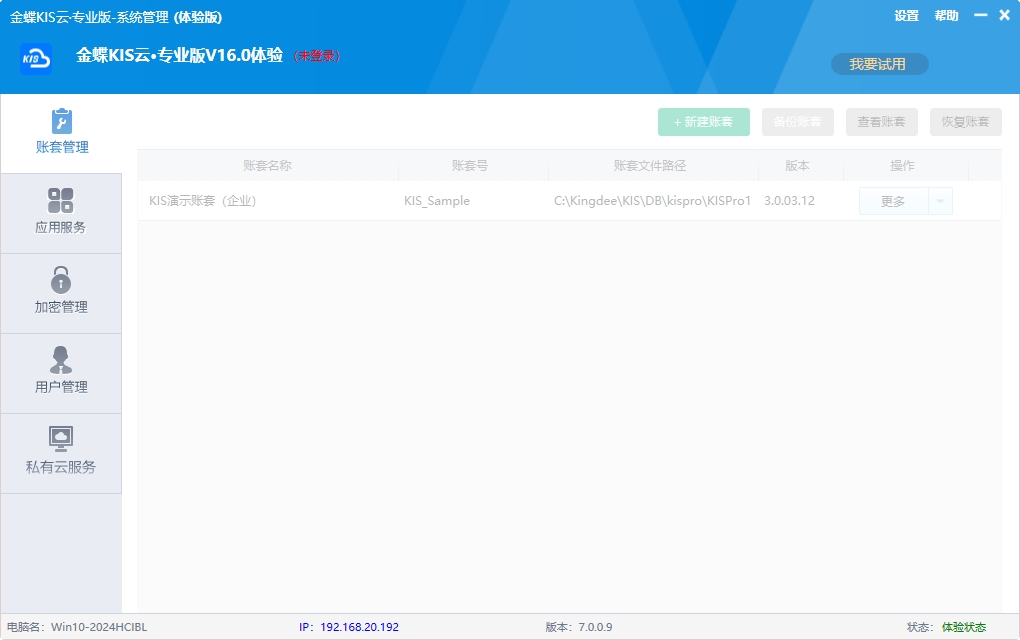
Task: Open 帮助 in the title bar
Action: click(x=946, y=16)
